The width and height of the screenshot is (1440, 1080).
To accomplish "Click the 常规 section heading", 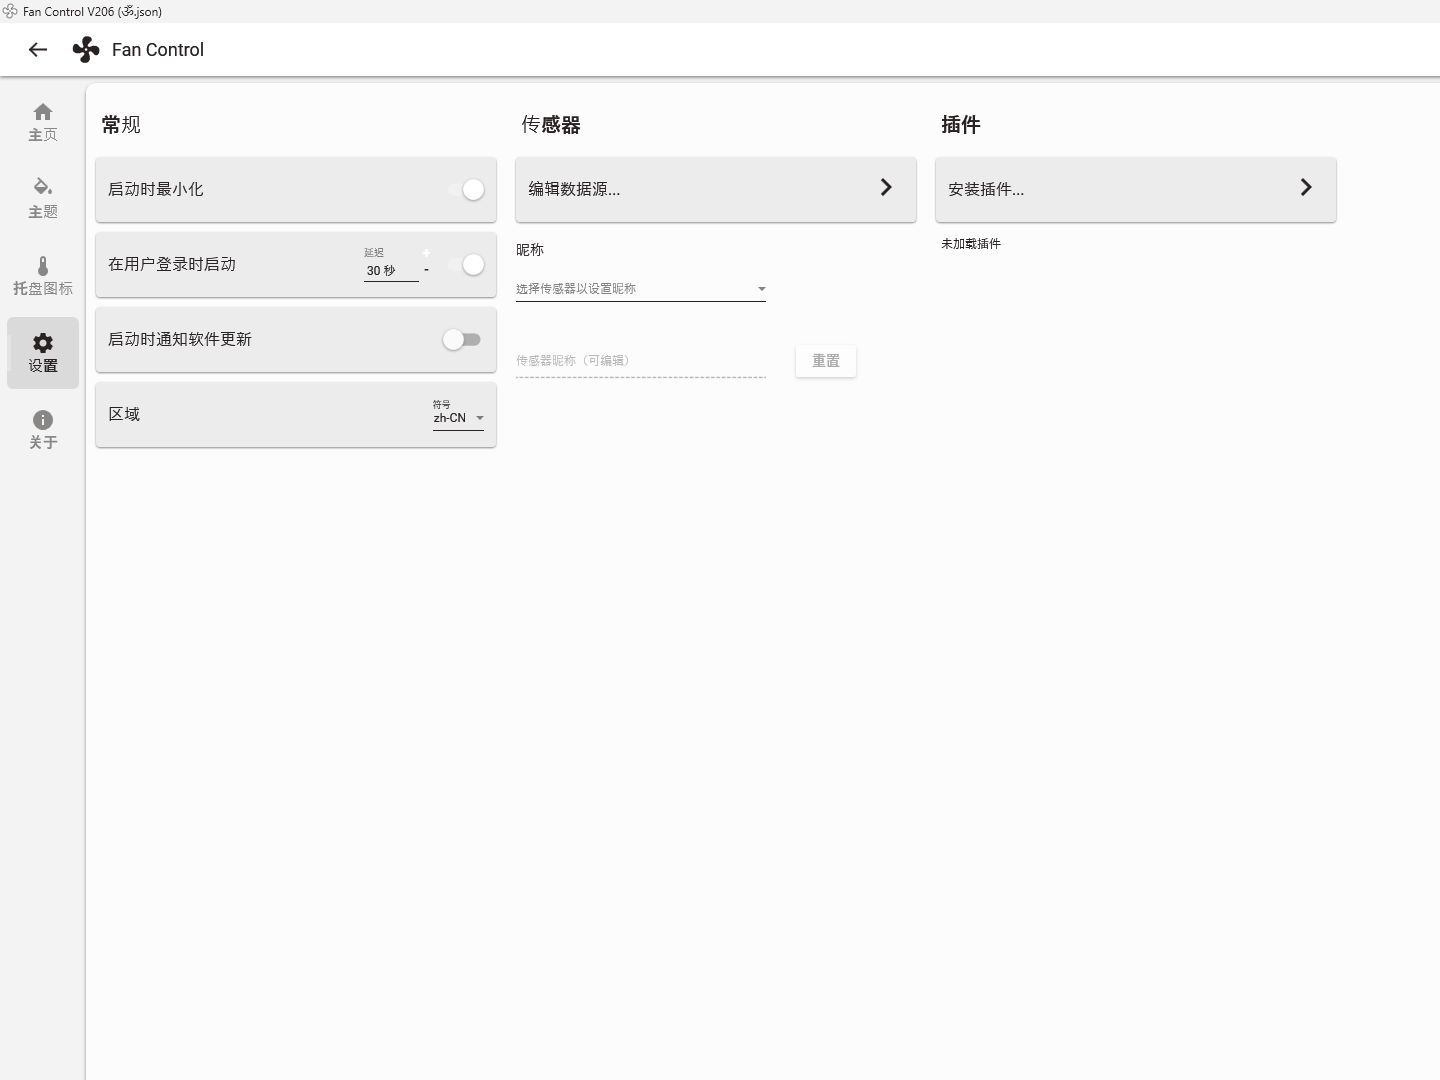I will point(121,125).
